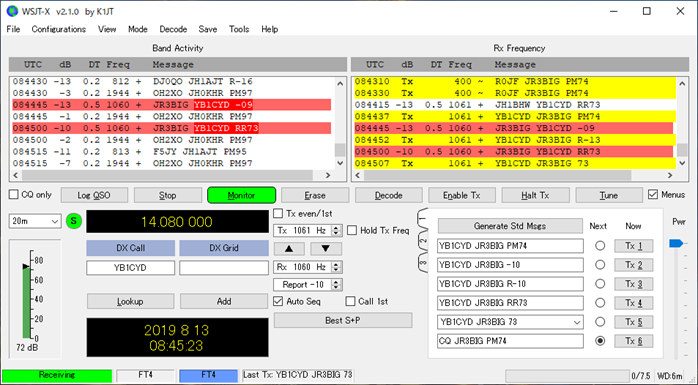Click Enable Tx button
Screen dimensions: 698x385
462,195
